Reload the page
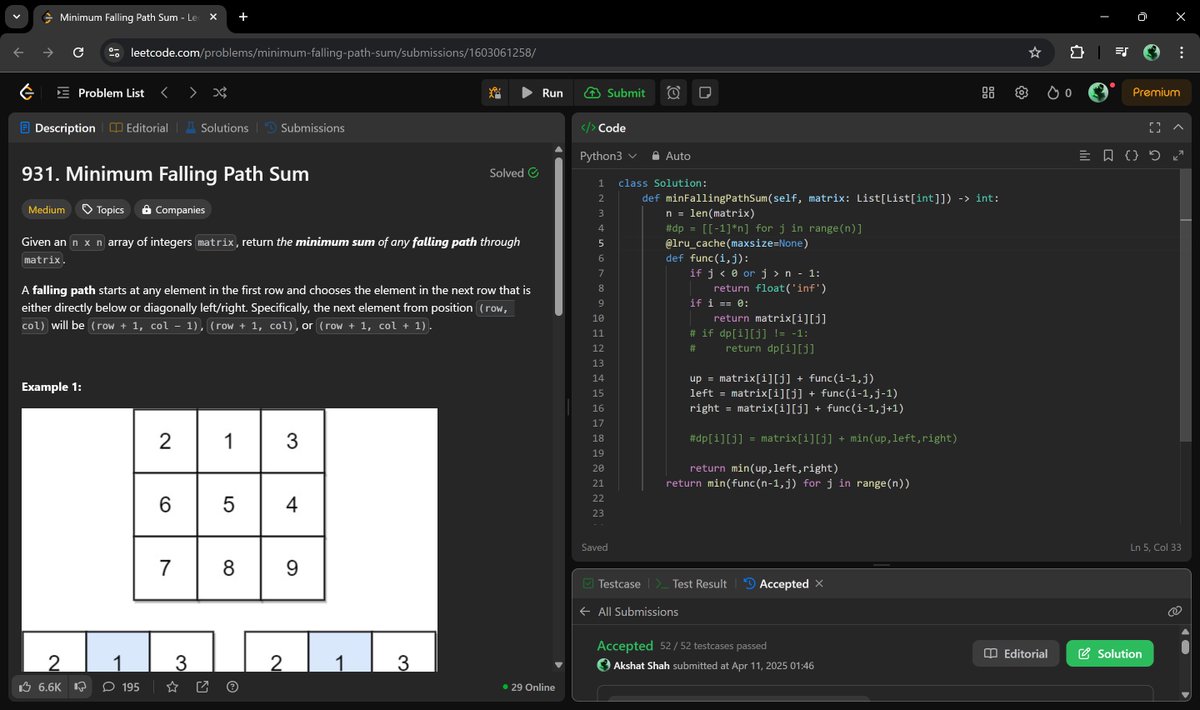Viewport: 1200px width, 710px height. click(x=79, y=52)
